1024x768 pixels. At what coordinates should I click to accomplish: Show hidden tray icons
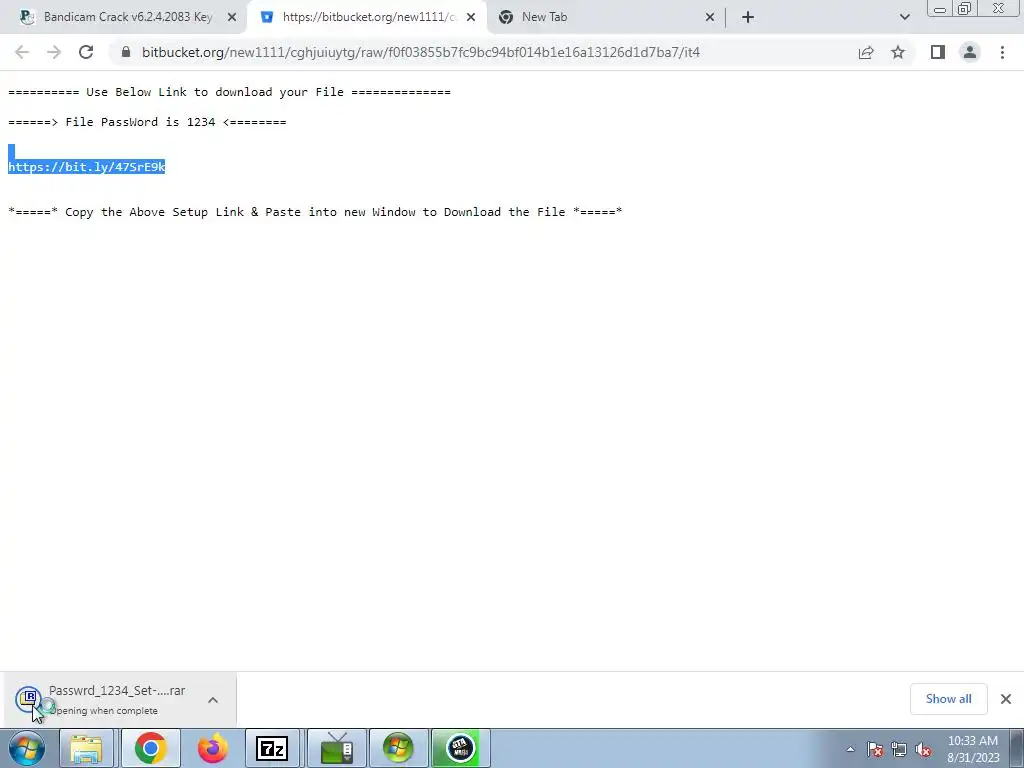pyautogui.click(x=850, y=750)
